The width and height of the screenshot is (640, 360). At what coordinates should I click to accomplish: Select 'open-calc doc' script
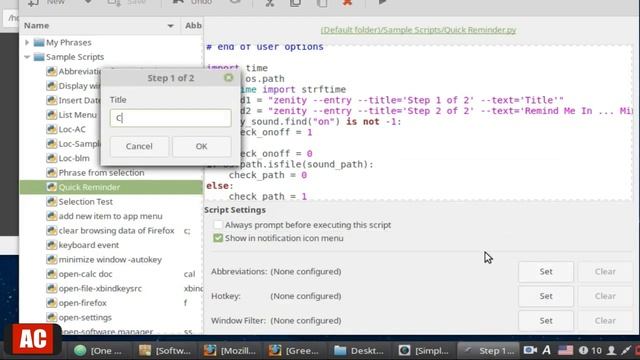[x=85, y=274]
